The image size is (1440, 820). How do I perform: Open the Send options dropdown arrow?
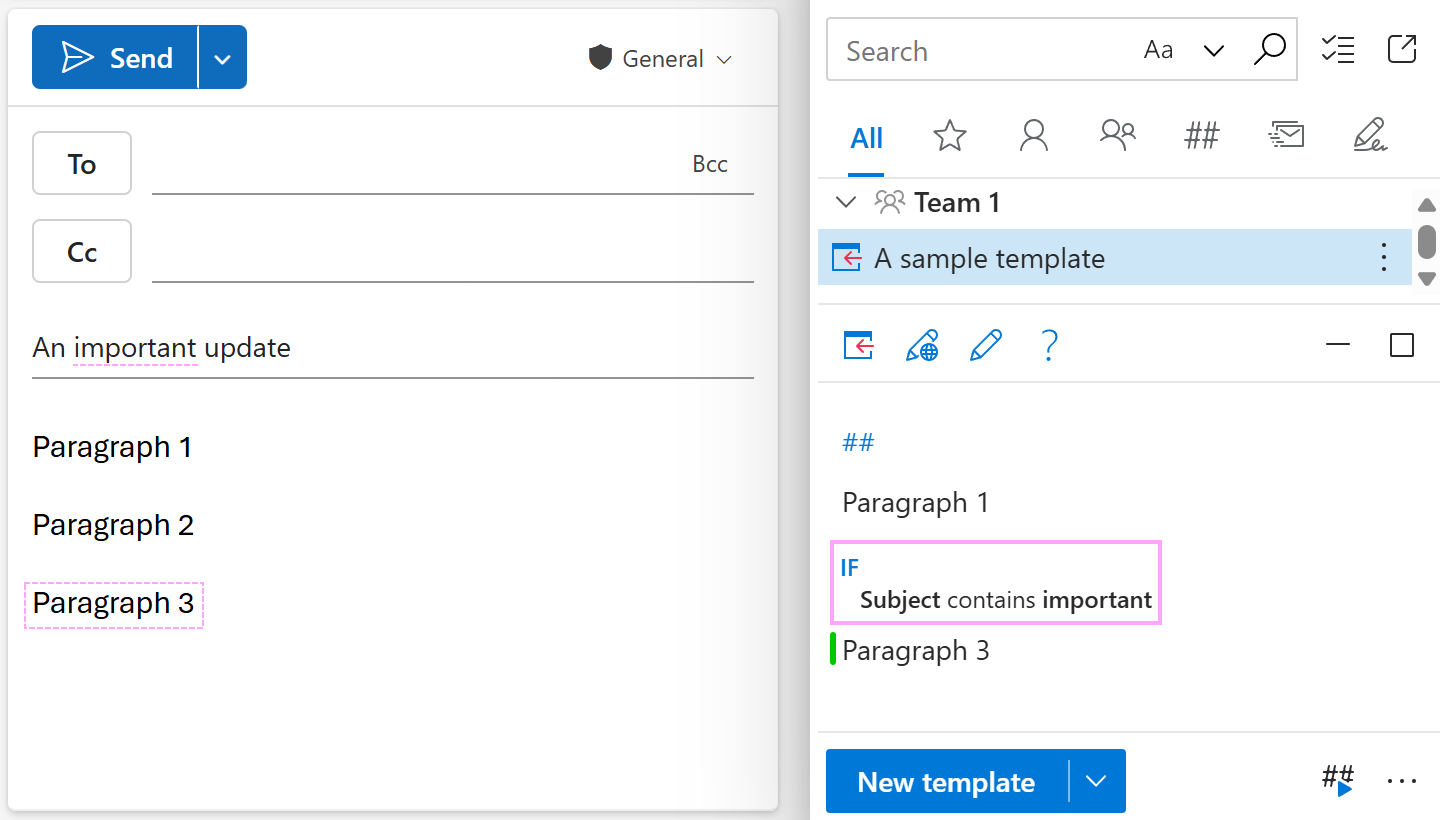222,58
